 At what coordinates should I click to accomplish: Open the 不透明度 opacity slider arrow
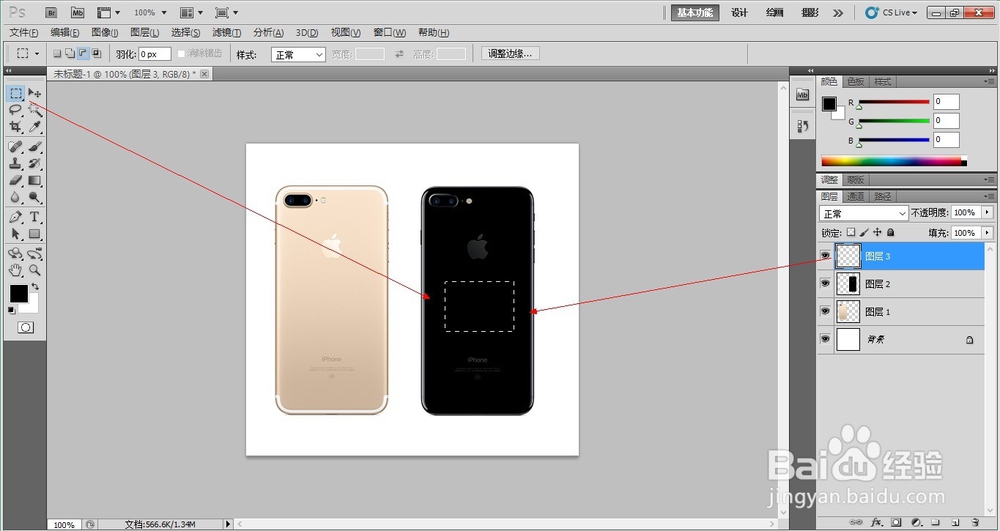(987, 212)
